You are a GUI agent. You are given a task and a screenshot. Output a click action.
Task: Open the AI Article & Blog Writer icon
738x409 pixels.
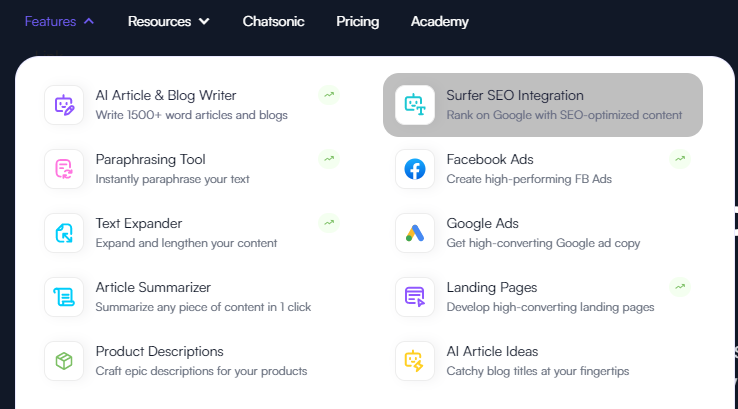(x=64, y=105)
